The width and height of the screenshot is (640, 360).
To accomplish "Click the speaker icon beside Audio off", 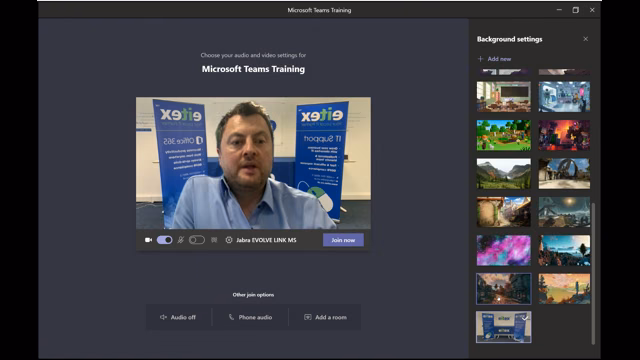I will (163, 317).
